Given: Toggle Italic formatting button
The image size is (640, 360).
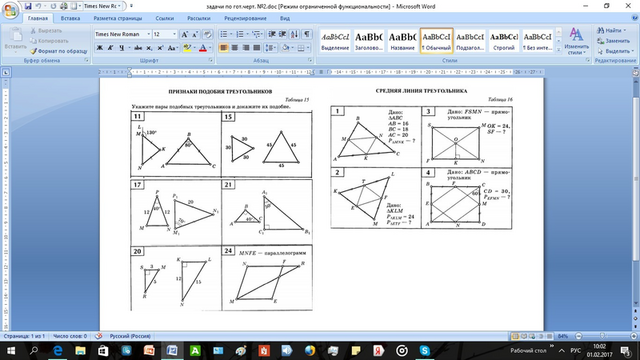Looking at the screenshot, I should tap(110, 48).
